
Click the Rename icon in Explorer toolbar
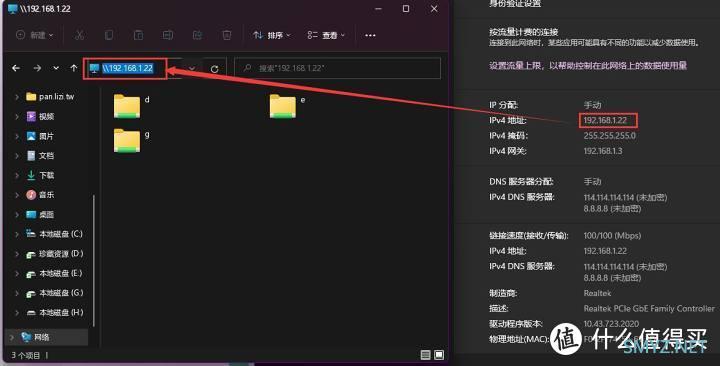(x=168, y=35)
